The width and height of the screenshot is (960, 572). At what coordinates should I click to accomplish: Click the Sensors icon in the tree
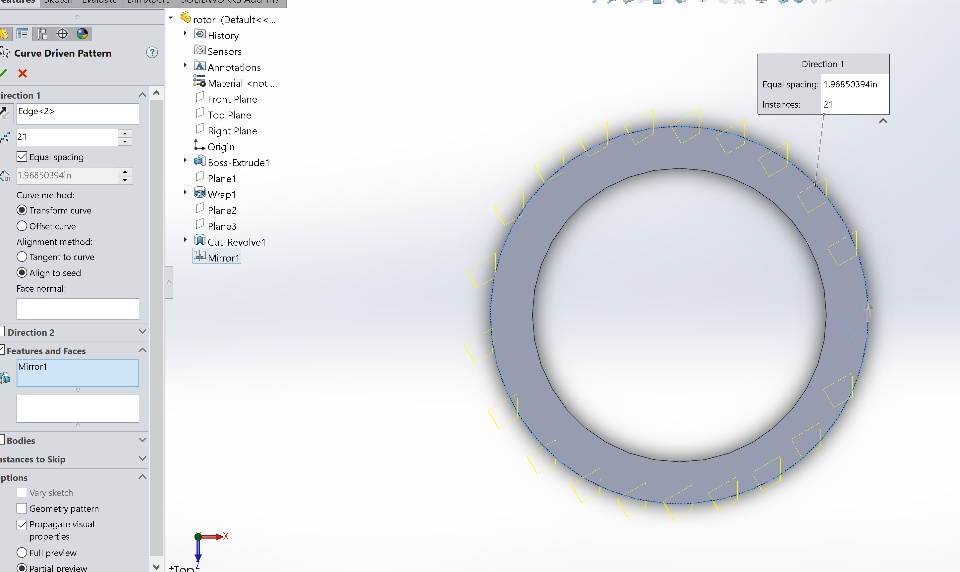click(x=200, y=50)
